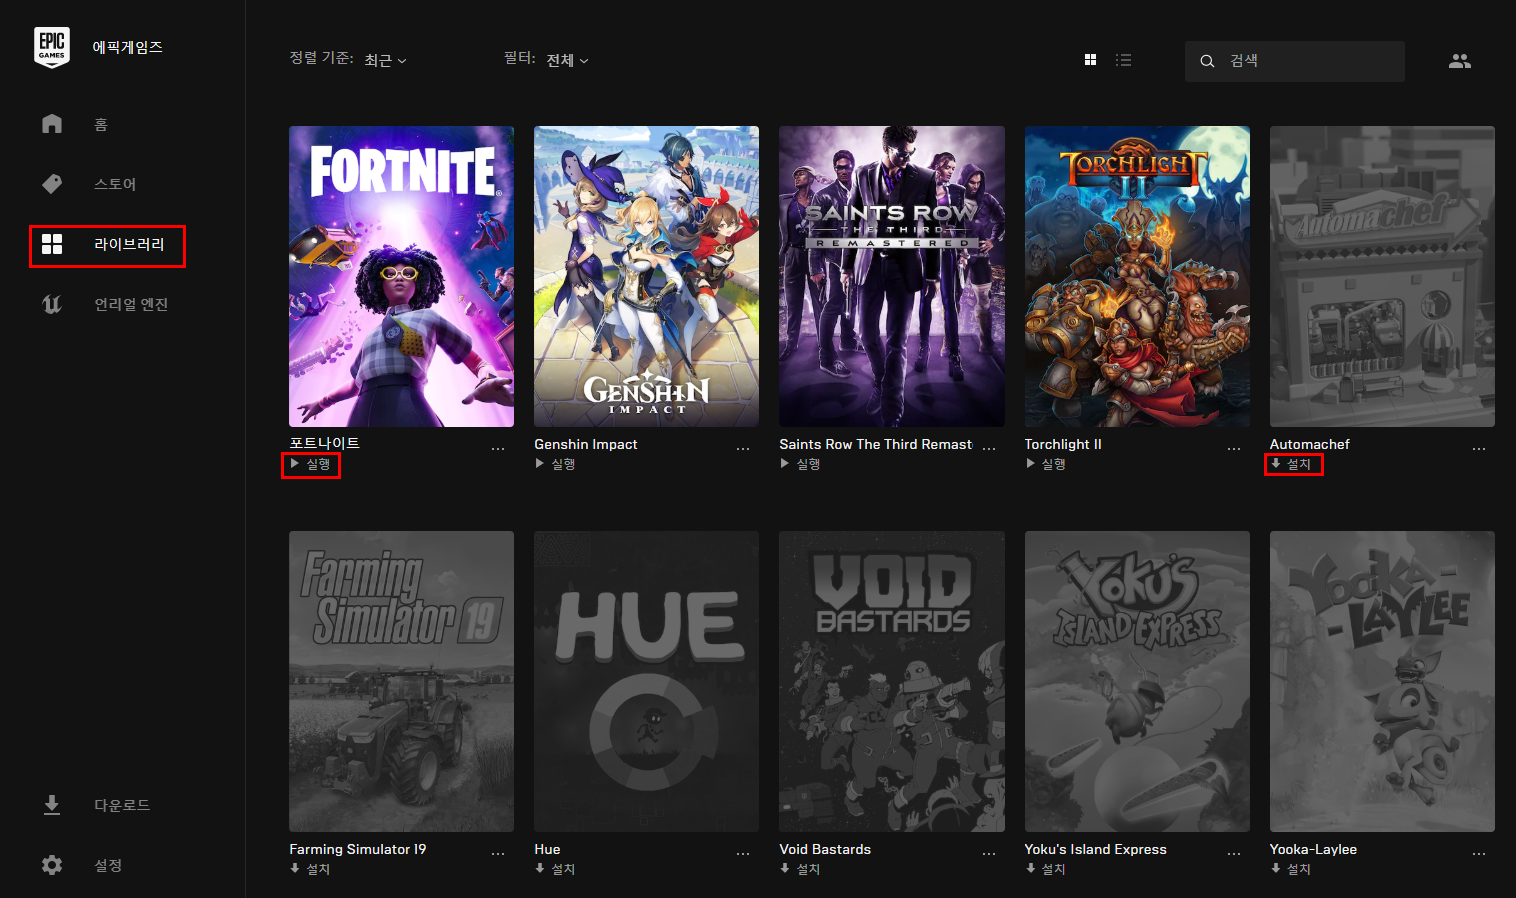The height and width of the screenshot is (898, 1516).
Task: Select the Farming Simulator 19 cover
Action: (x=401, y=681)
